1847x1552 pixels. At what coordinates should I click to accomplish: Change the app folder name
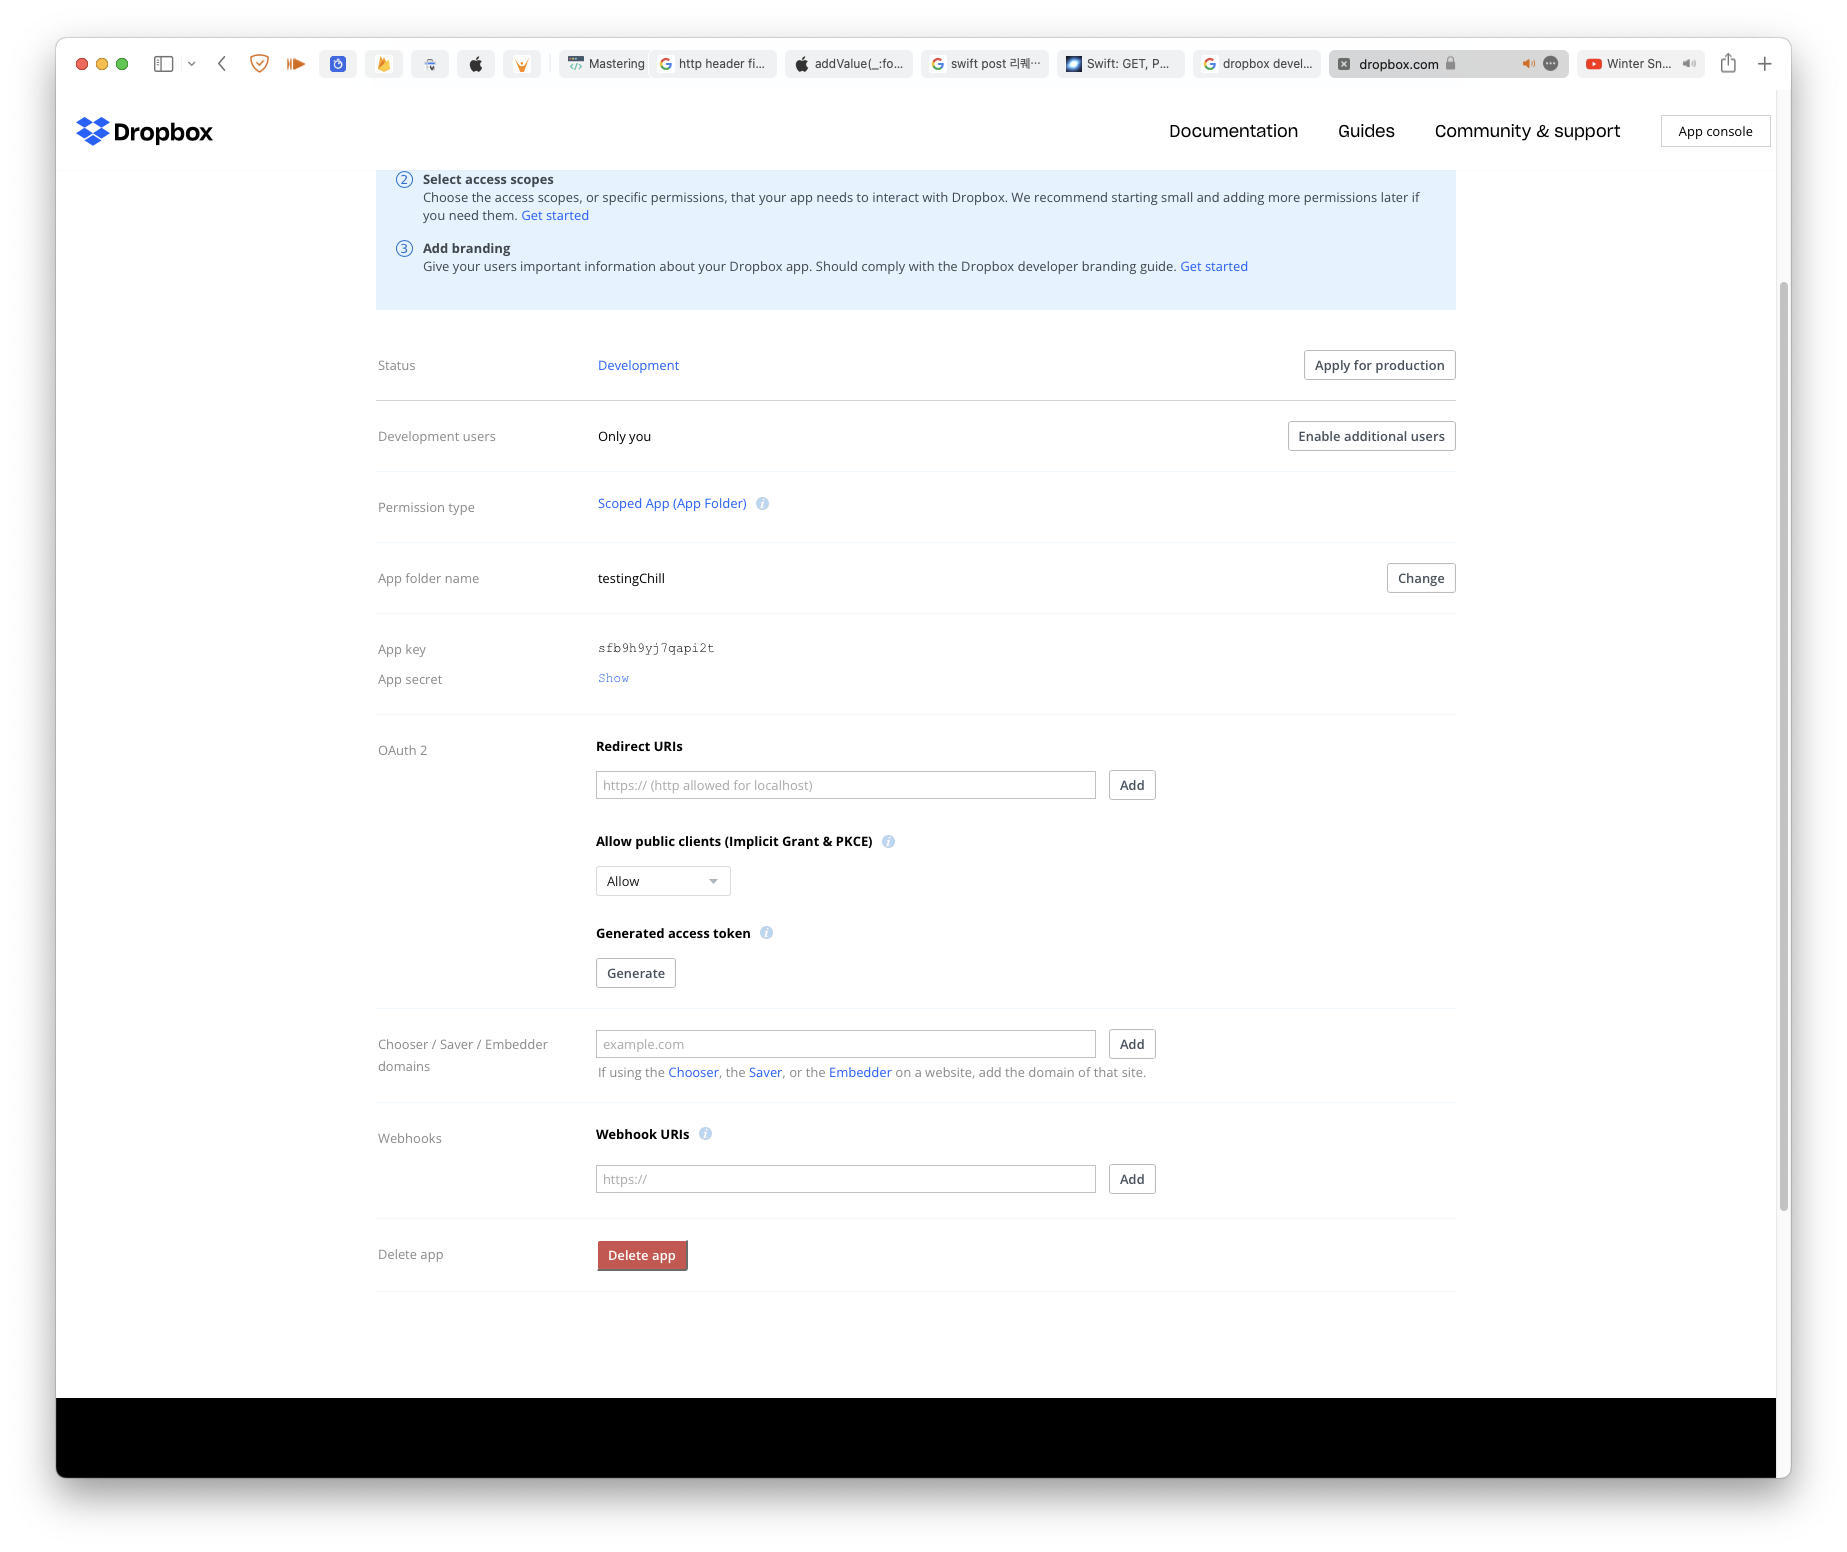(x=1421, y=578)
